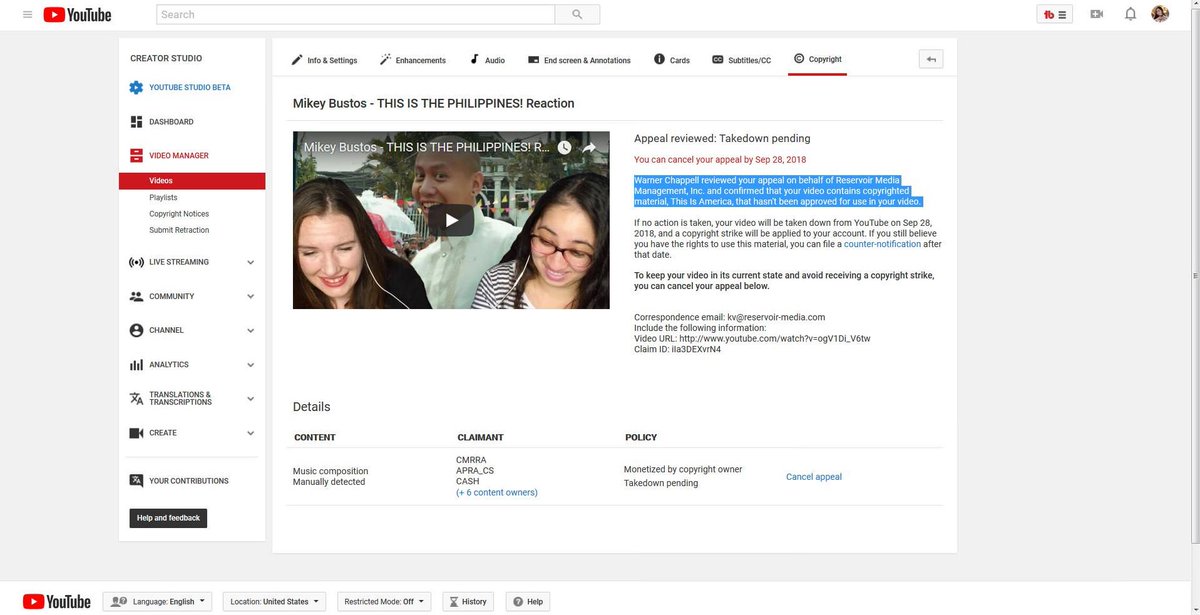
Task: Open the notifications bell
Action: pyautogui.click(x=1130, y=14)
